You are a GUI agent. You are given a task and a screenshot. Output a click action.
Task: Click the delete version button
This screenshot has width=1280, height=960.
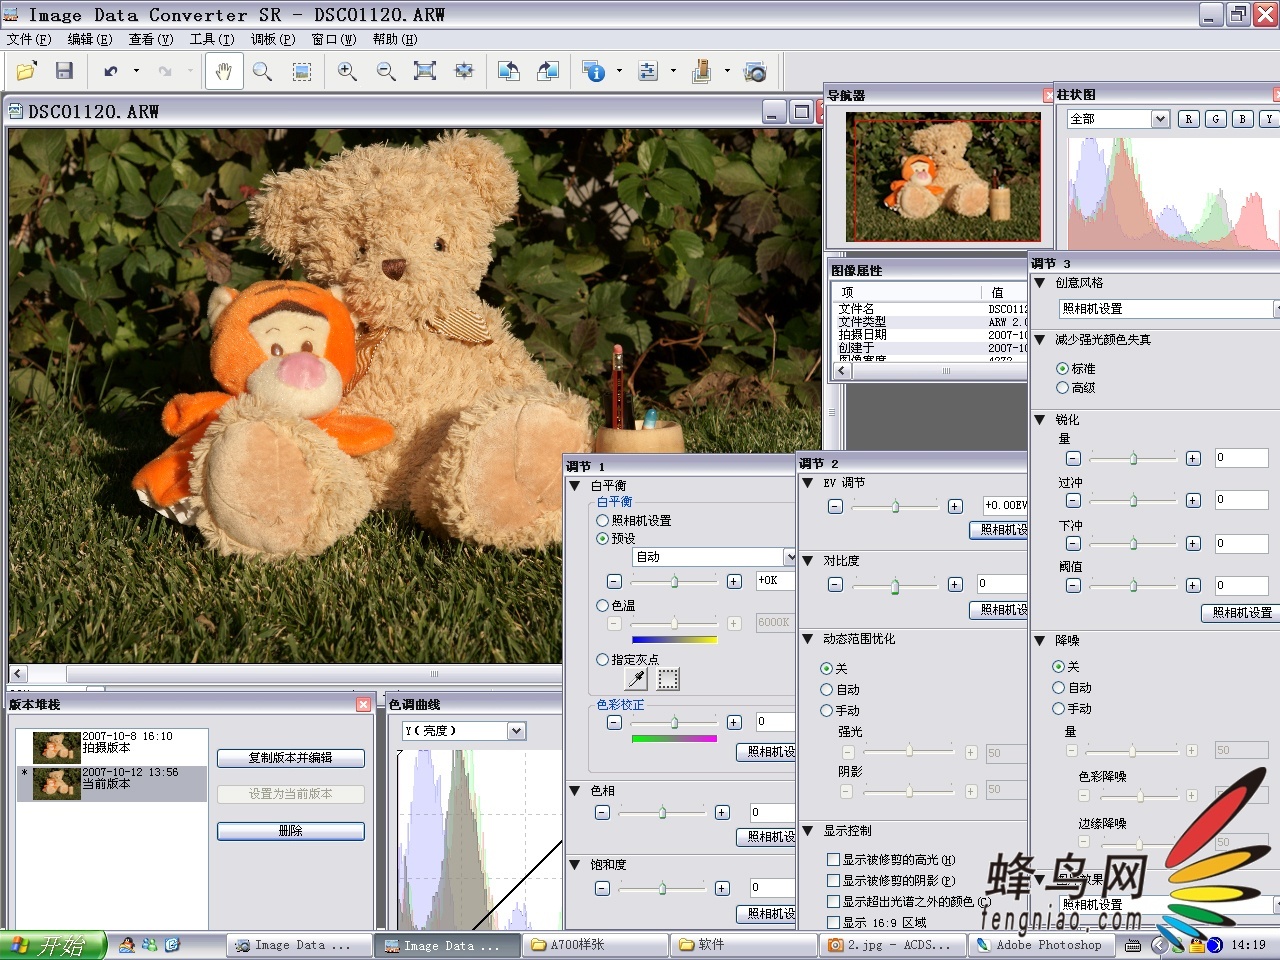pos(291,831)
